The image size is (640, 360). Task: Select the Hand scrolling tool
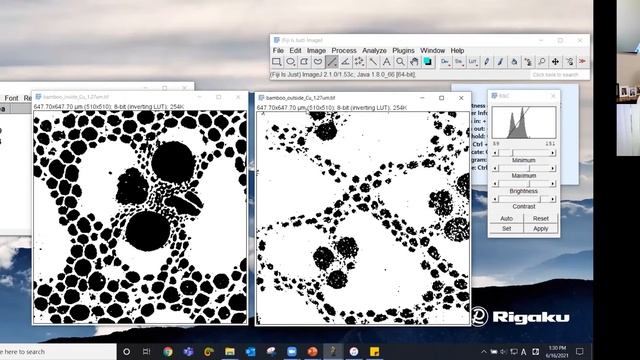pos(414,62)
